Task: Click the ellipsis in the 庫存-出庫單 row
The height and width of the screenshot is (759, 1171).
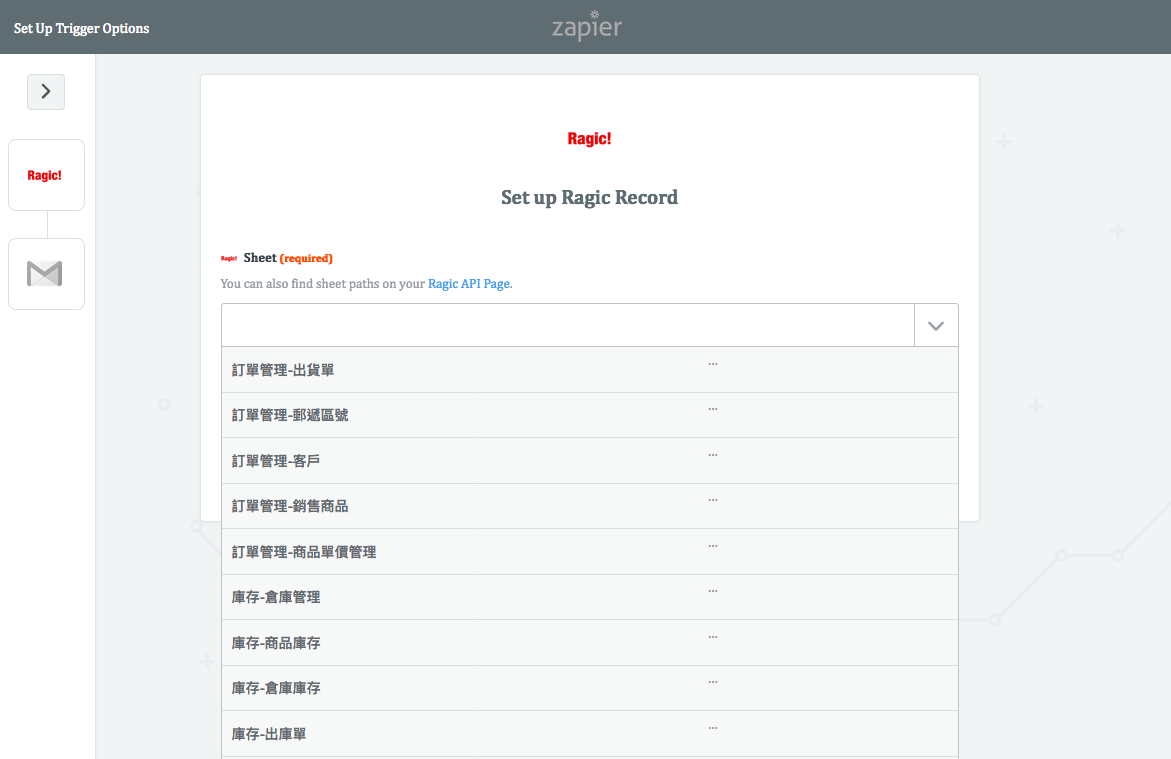Action: (713, 728)
